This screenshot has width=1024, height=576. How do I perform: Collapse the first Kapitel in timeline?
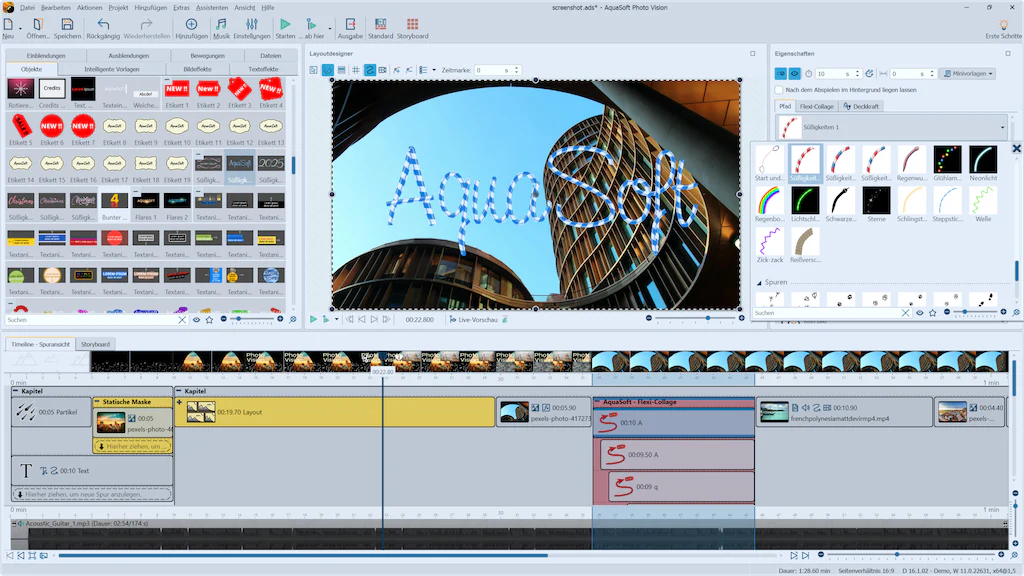pos(16,391)
